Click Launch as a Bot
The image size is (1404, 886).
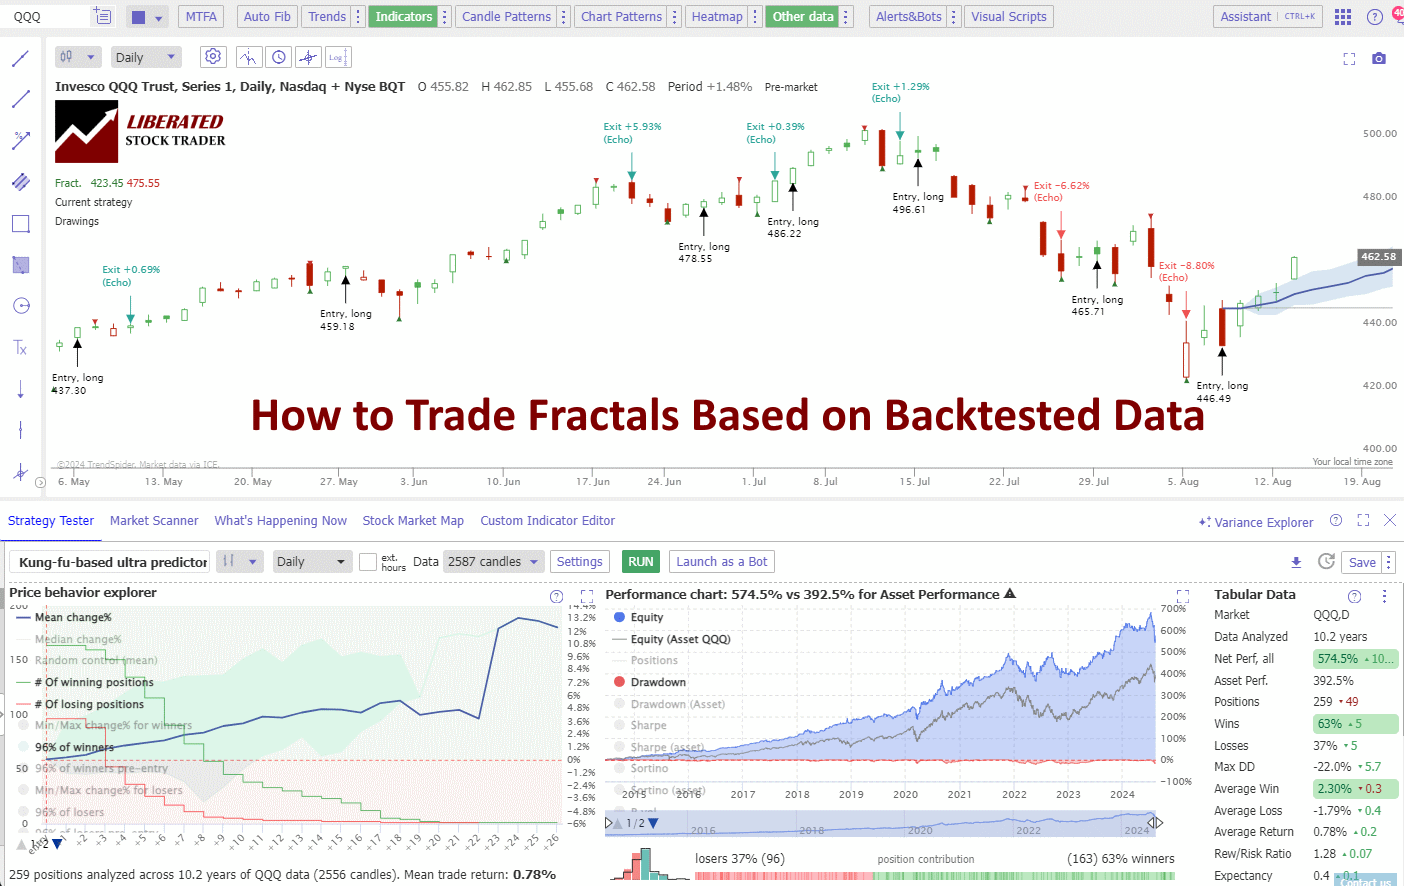721,561
